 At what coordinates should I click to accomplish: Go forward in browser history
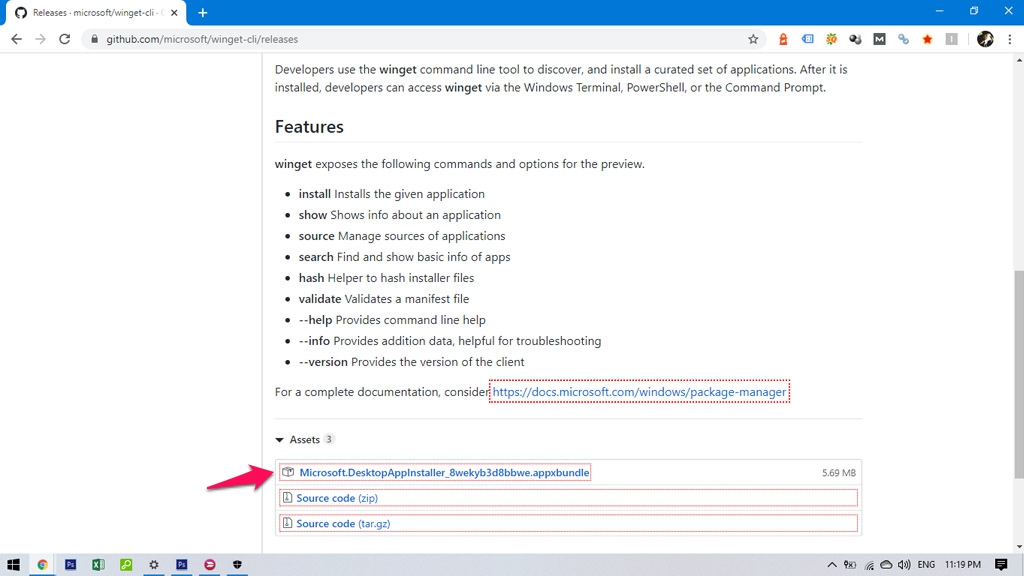(40, 39)
